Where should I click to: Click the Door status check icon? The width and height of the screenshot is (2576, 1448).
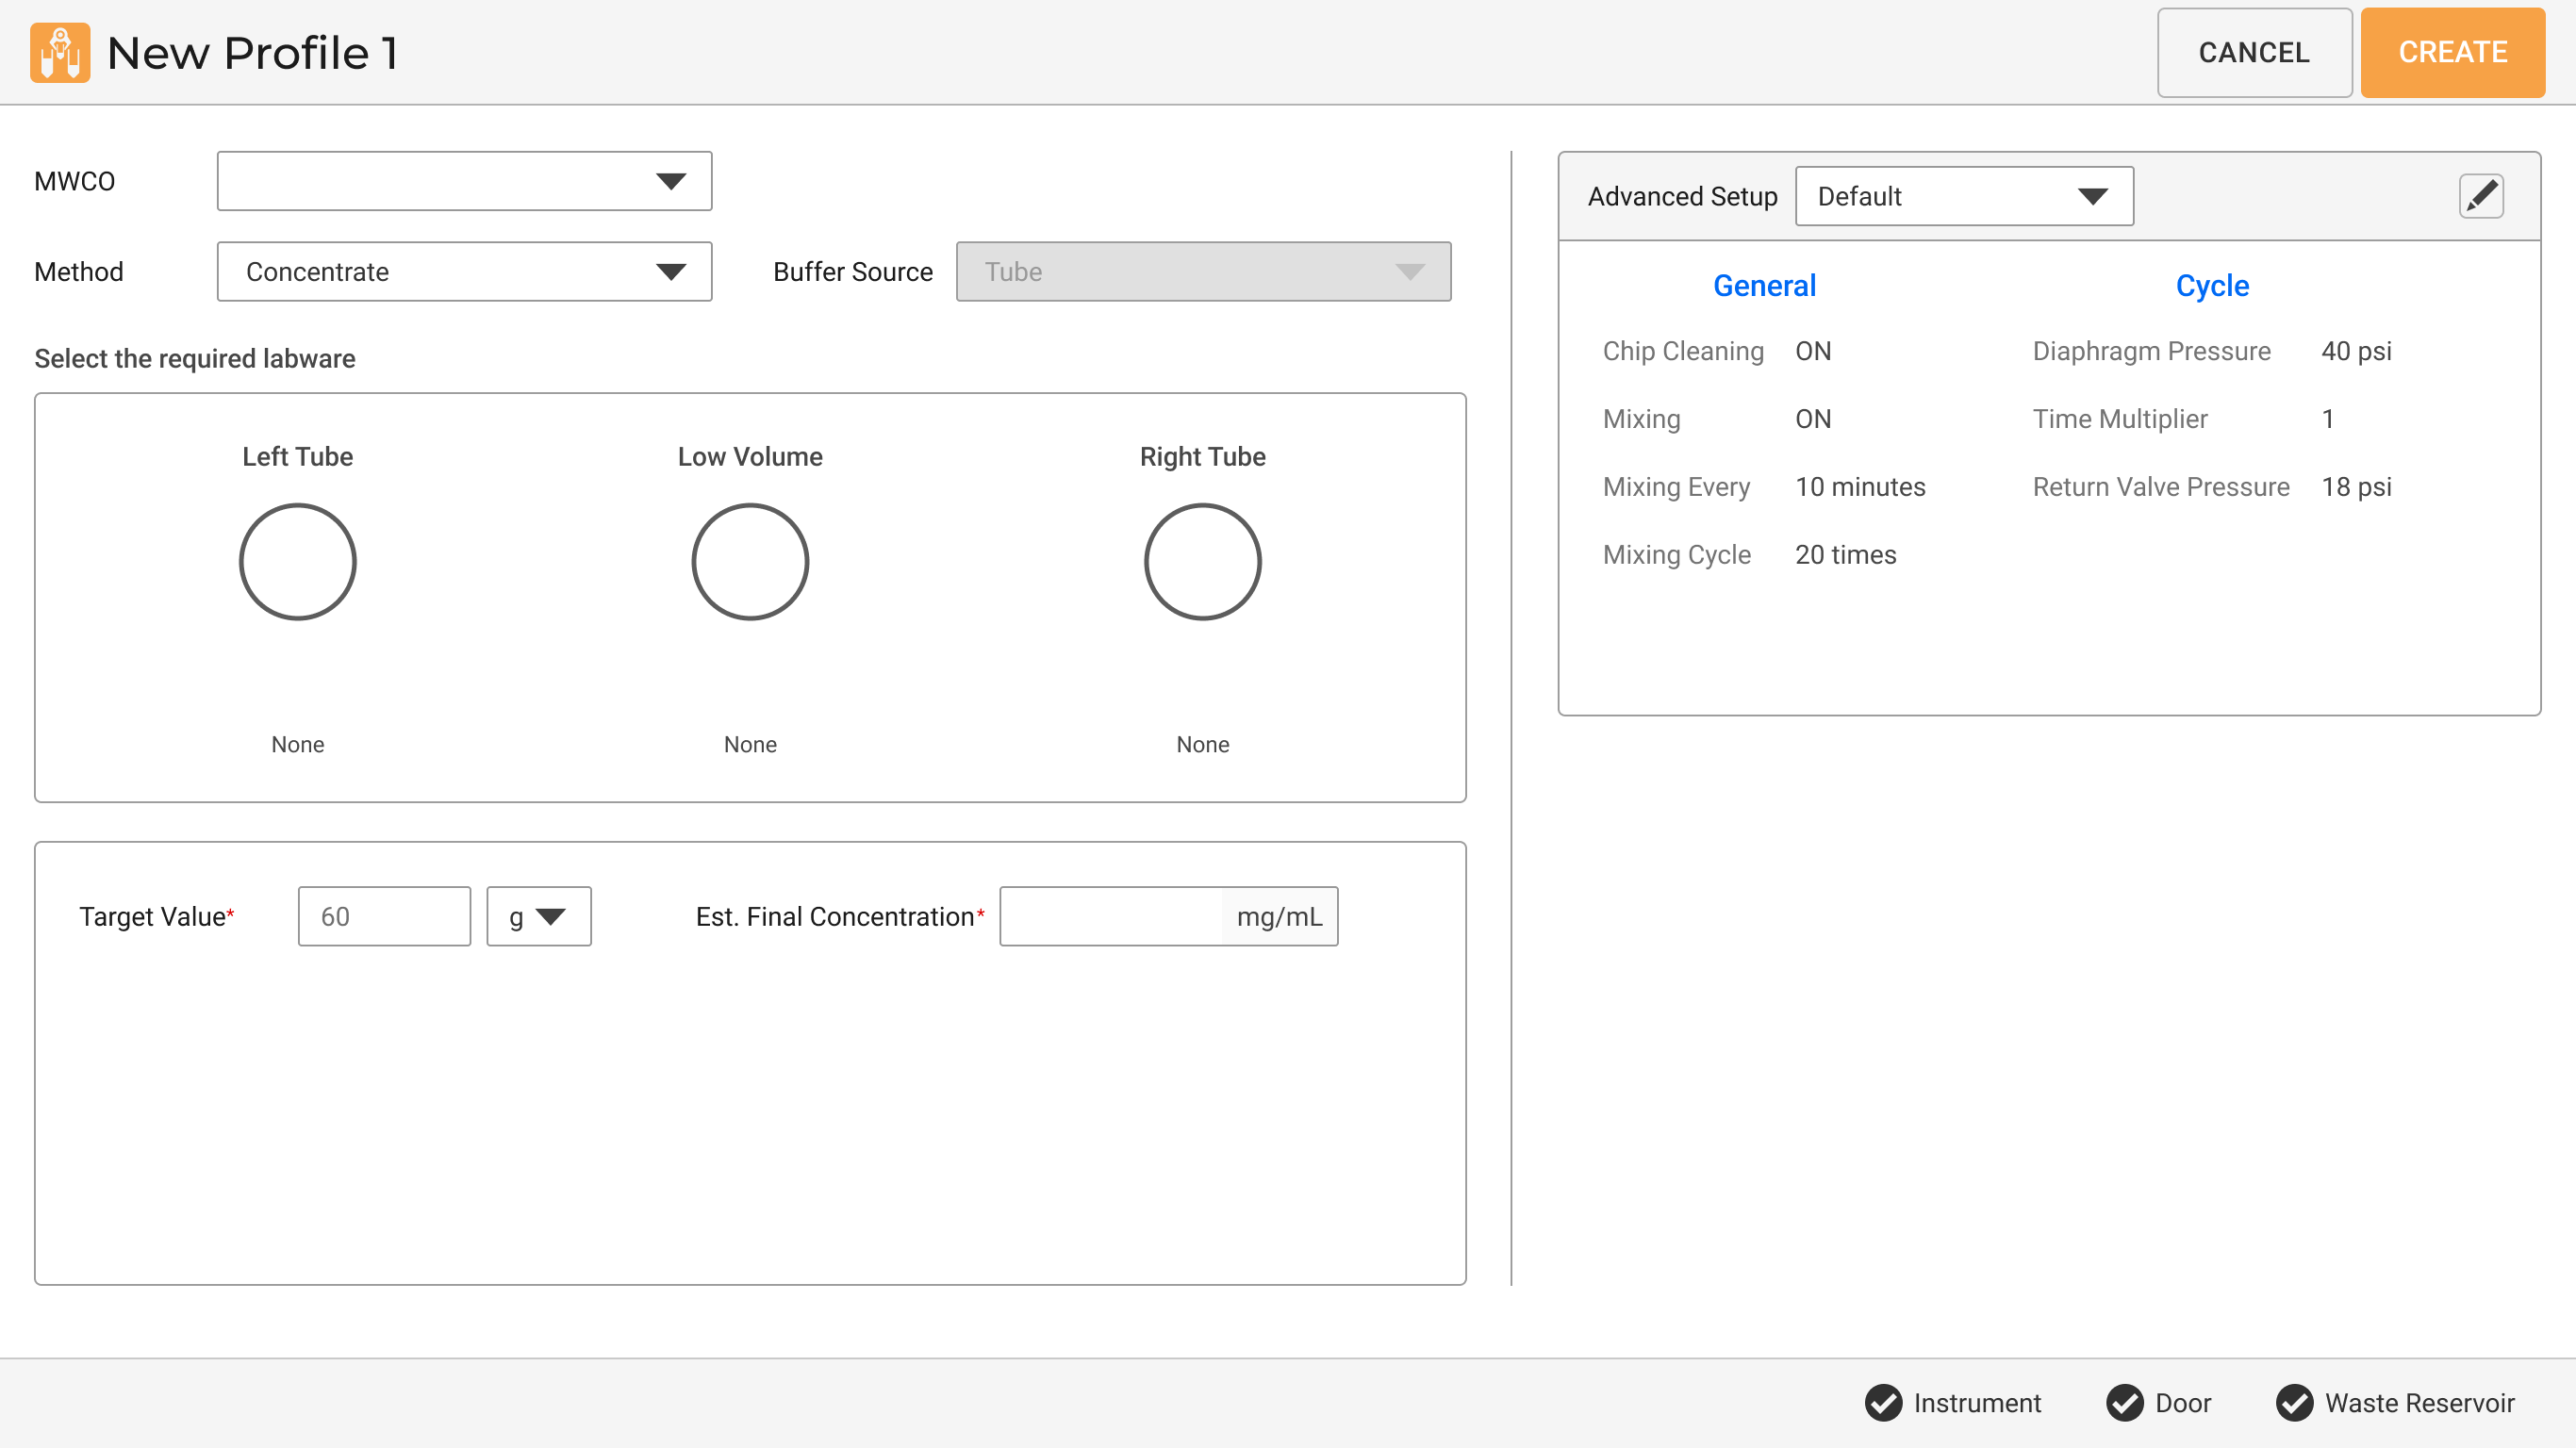point(2127,1403)
